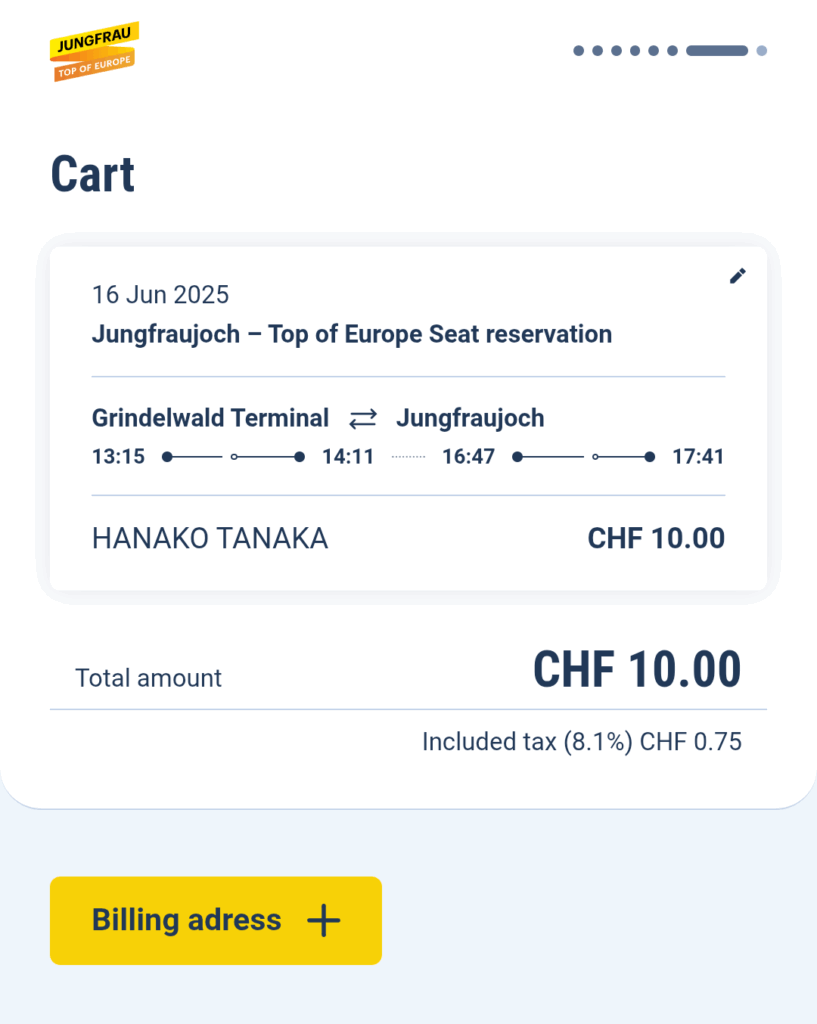Click the plus icon in Billing adress button
Image resolution: width=817 pixels, height=1024 pixels.
pyautogui.click(x=324, y=921)
